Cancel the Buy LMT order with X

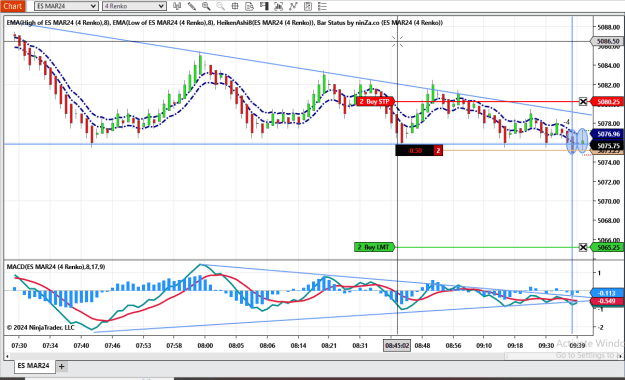tap(583, 247)
